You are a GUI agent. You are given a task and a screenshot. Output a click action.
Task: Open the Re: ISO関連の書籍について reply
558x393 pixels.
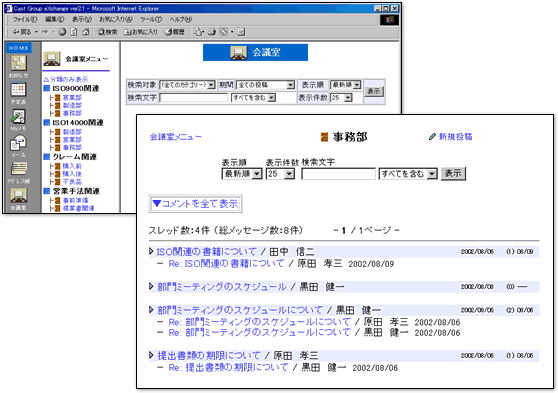pyautogui.click(x=226, y=264)
